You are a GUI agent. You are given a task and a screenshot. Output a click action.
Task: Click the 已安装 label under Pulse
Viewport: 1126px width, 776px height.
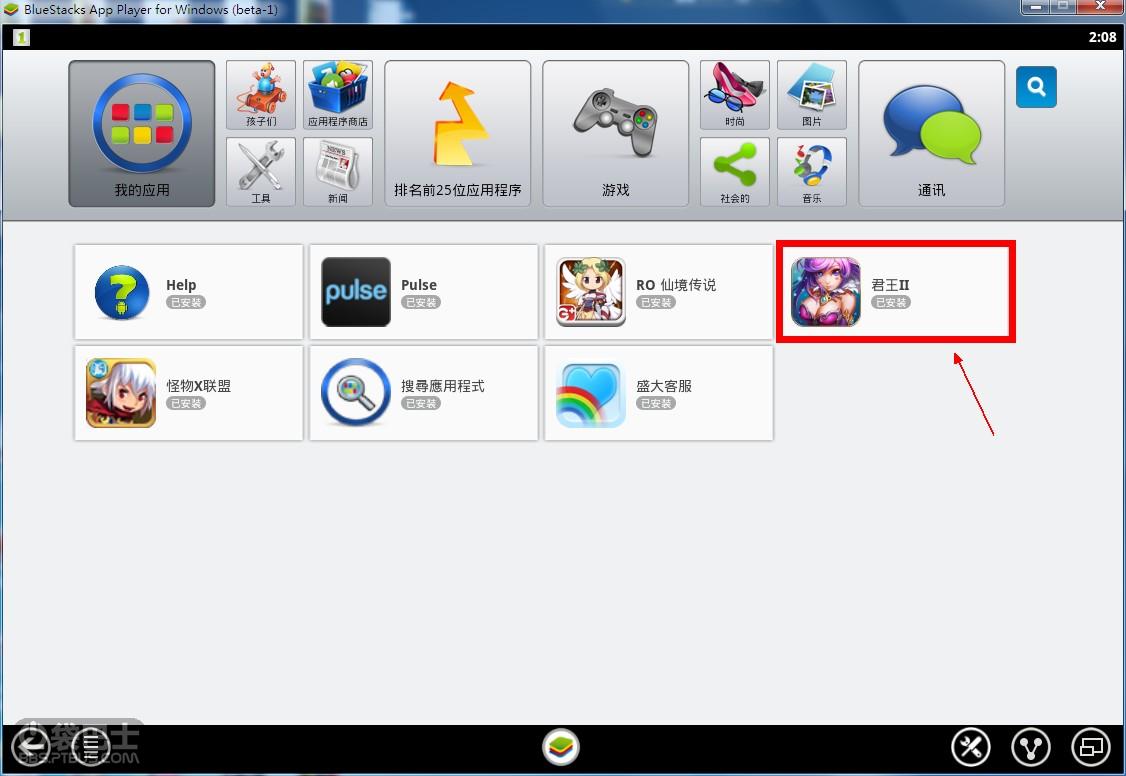[x=421, y=302]
